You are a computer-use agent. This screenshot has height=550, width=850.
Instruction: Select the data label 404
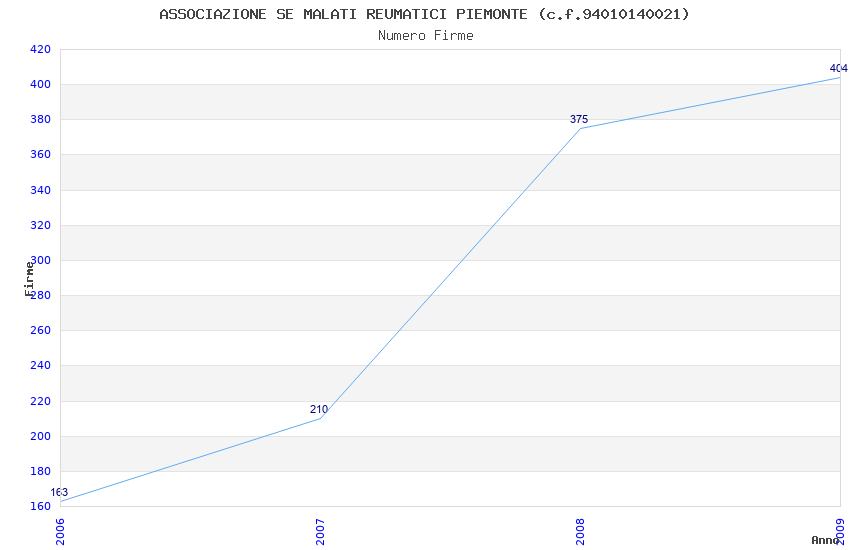(x=839, y=68)
